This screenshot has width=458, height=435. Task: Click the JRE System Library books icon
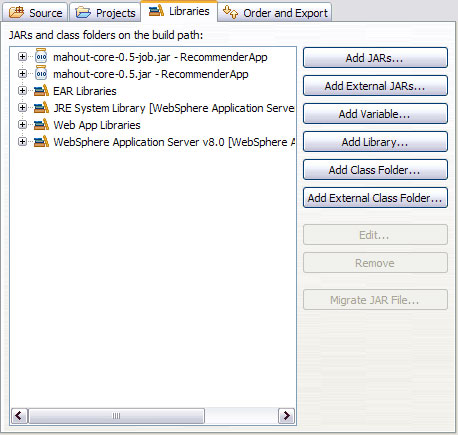point(41,107)
